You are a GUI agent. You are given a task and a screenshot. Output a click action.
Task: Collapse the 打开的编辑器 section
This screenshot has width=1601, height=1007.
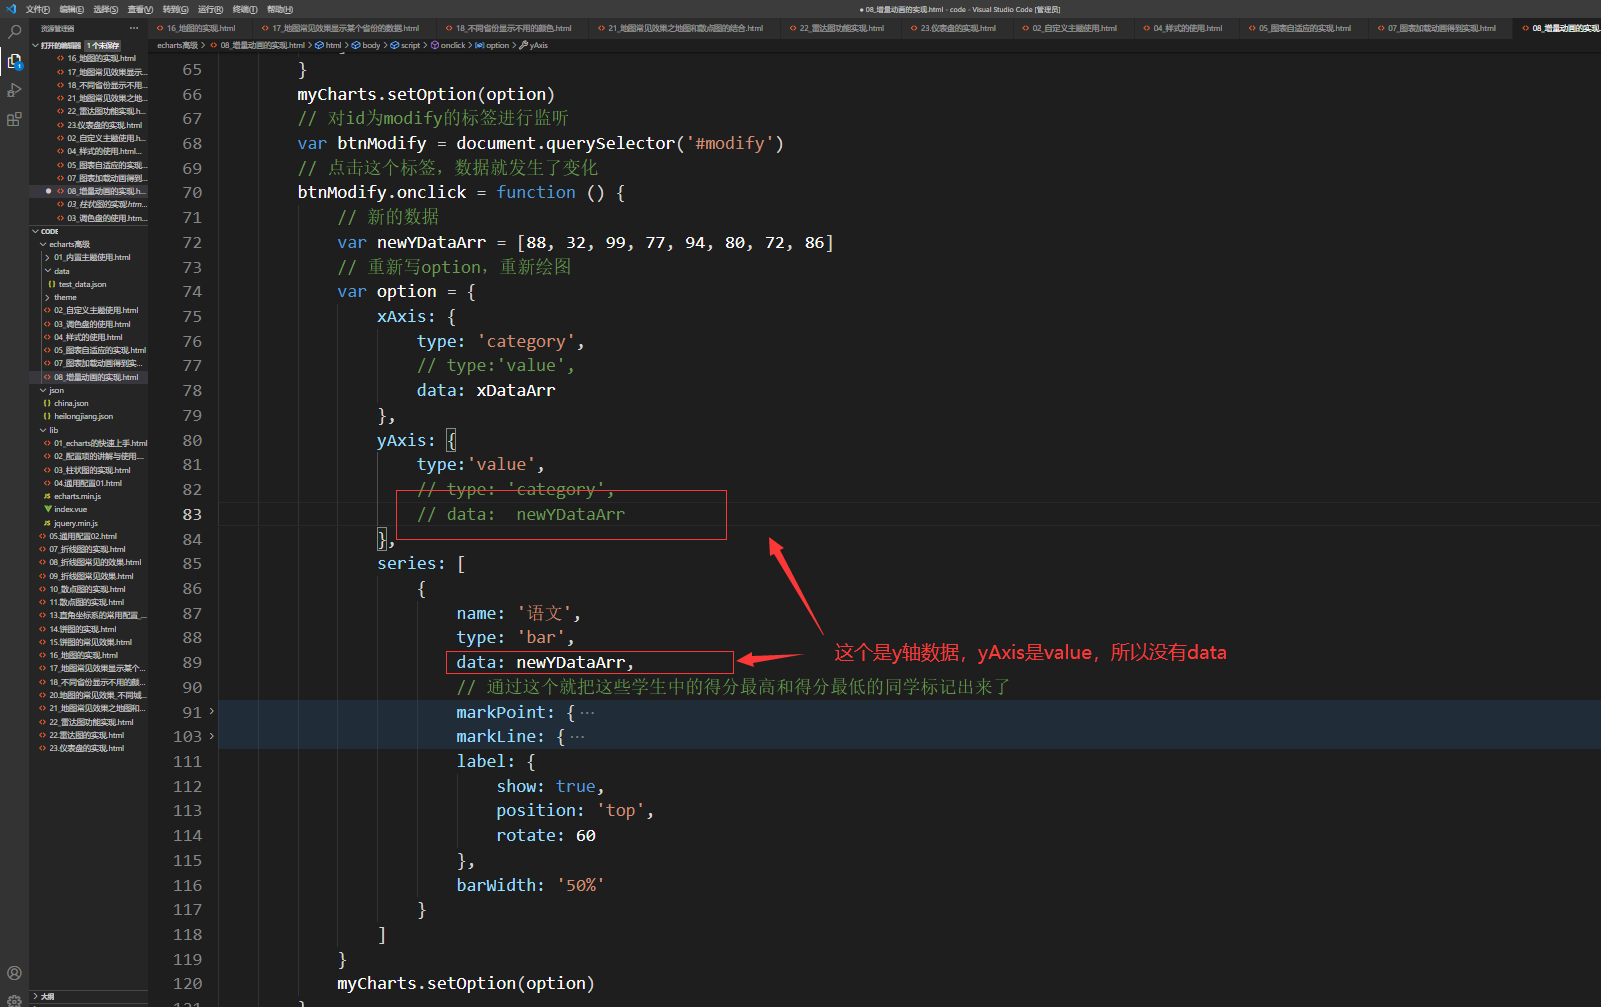point(36,45)
